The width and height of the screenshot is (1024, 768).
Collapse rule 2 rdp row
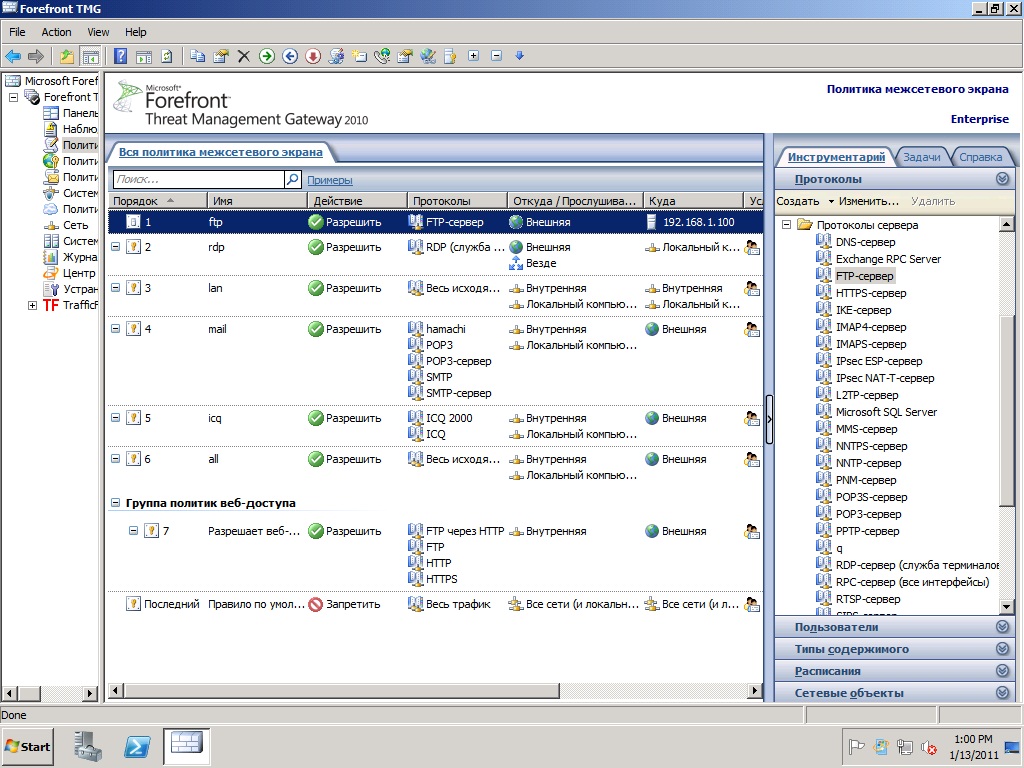click(x=116, y=247)
